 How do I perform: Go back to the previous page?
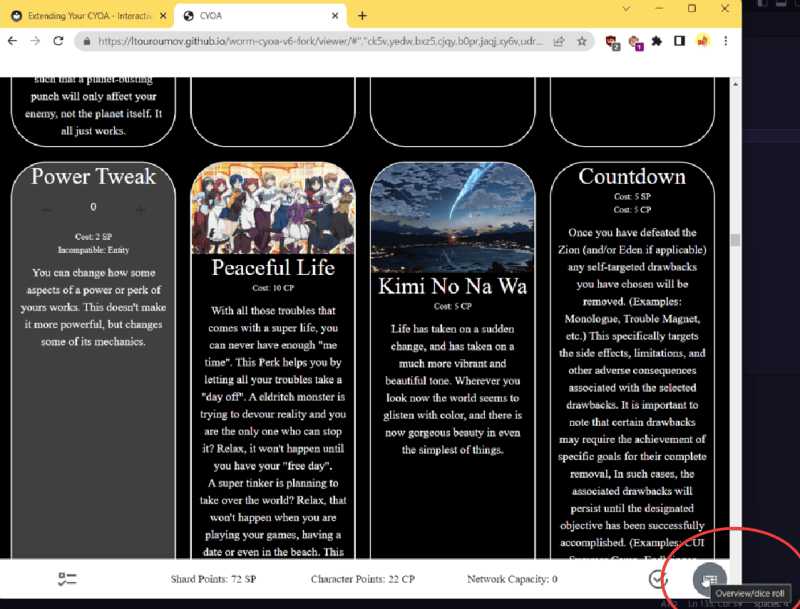[13, 41]
